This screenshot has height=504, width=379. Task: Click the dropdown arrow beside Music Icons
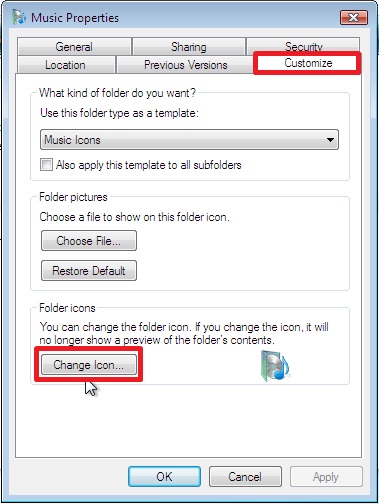[330, 140]
